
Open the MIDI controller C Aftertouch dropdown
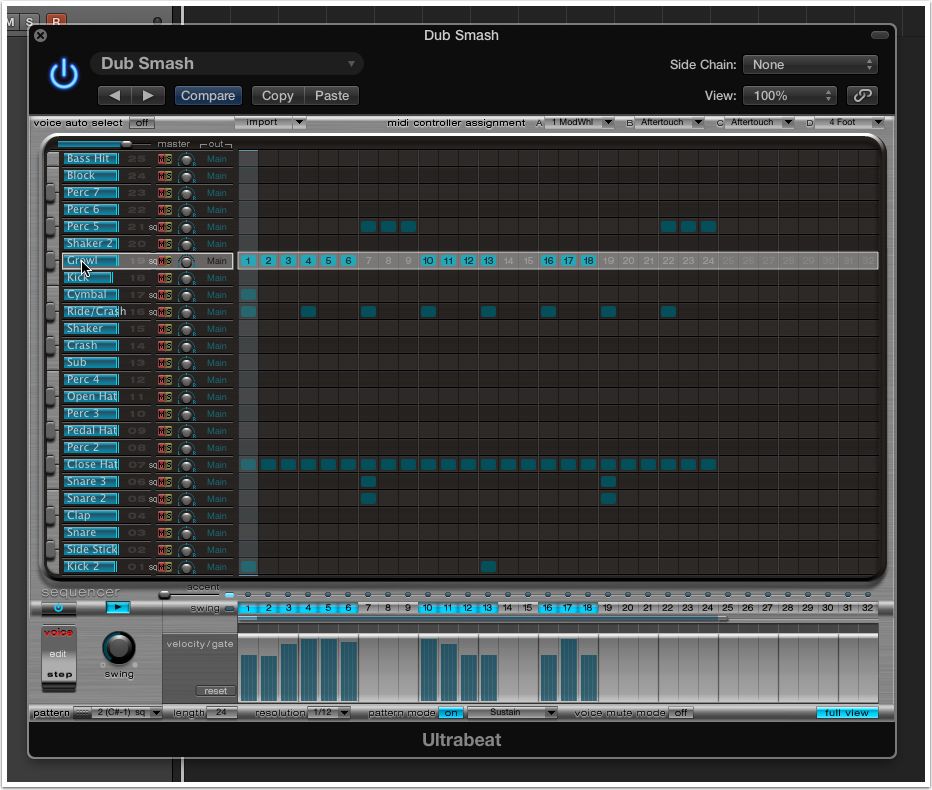(x=759, y=122)
